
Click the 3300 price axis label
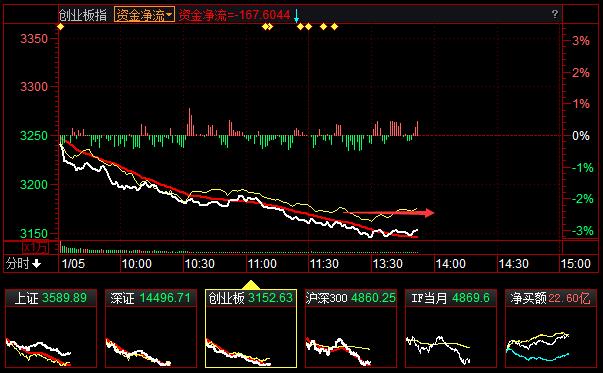point(34,87)
